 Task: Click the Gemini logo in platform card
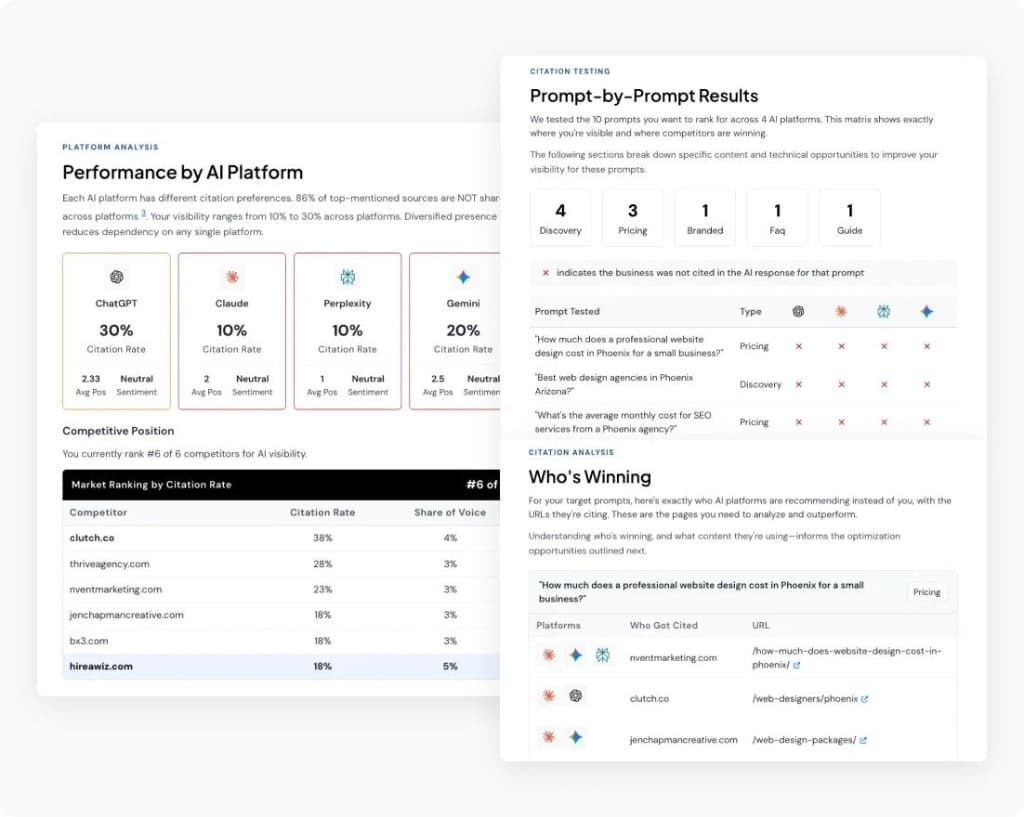463,277
